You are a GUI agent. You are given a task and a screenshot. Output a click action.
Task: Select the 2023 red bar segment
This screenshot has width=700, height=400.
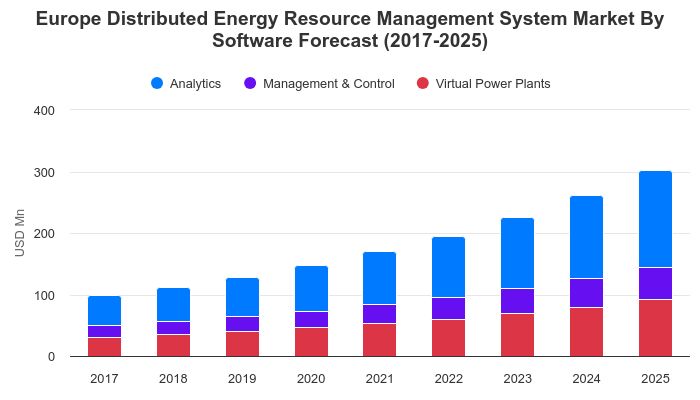517,335
